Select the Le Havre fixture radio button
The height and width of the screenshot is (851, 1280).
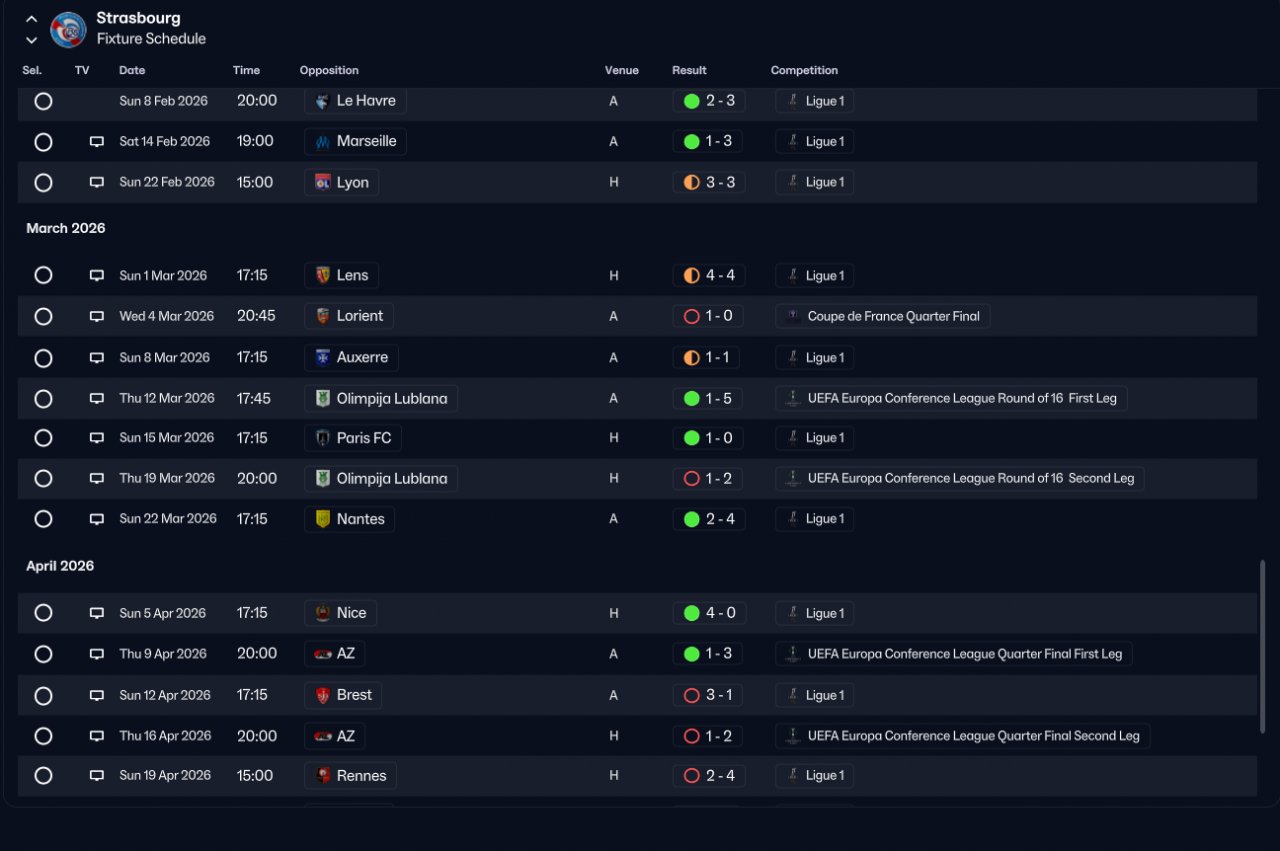(x=43, y=101)
